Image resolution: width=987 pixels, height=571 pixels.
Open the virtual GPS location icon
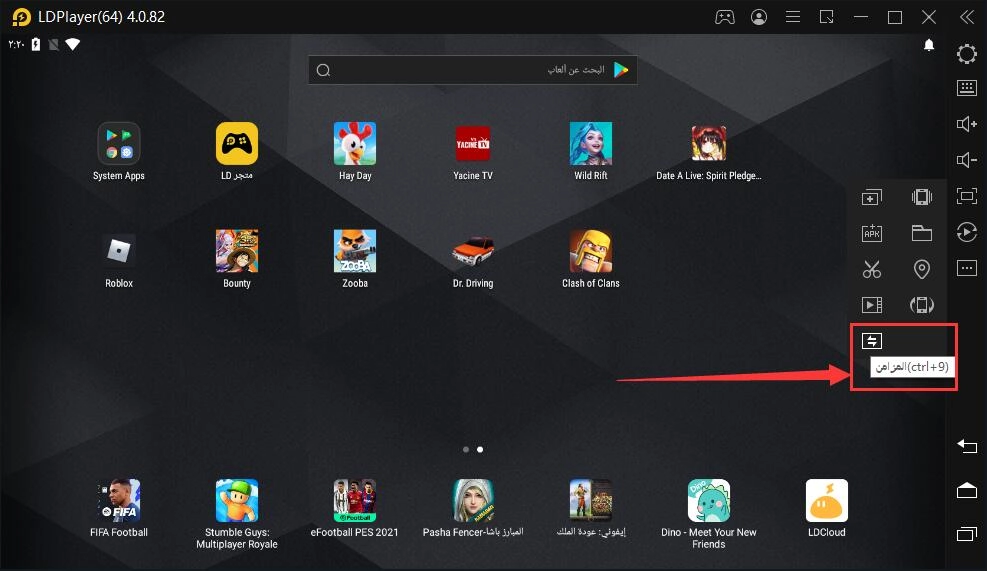(x=922, y=269)
